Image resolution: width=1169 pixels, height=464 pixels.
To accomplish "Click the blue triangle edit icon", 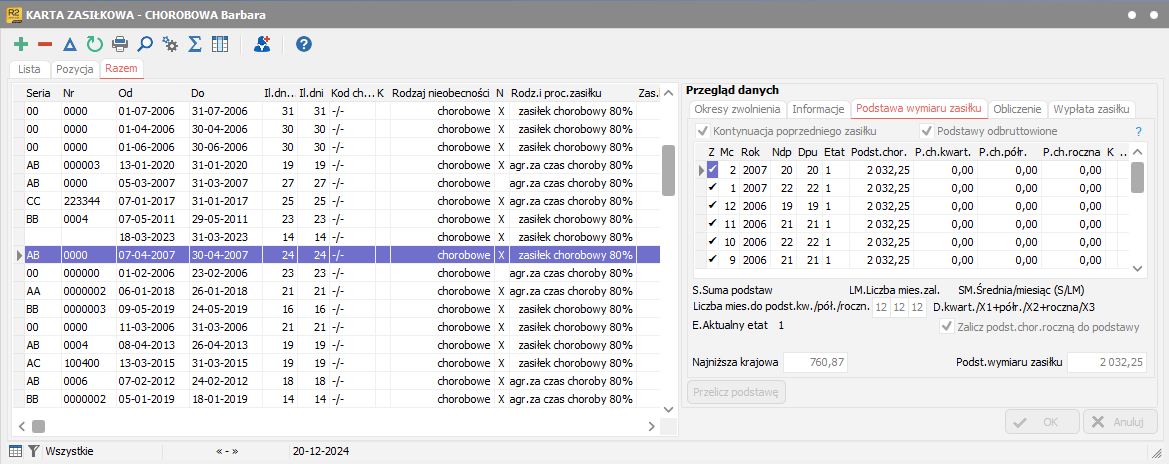I will pos(69,44).
